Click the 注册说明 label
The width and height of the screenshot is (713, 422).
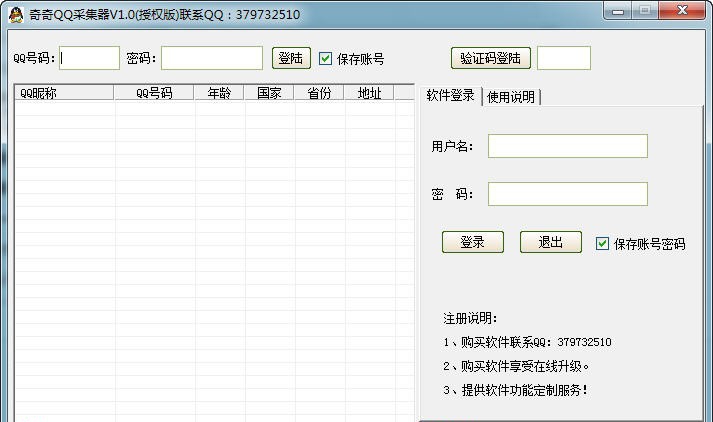(x=470, y=318)
